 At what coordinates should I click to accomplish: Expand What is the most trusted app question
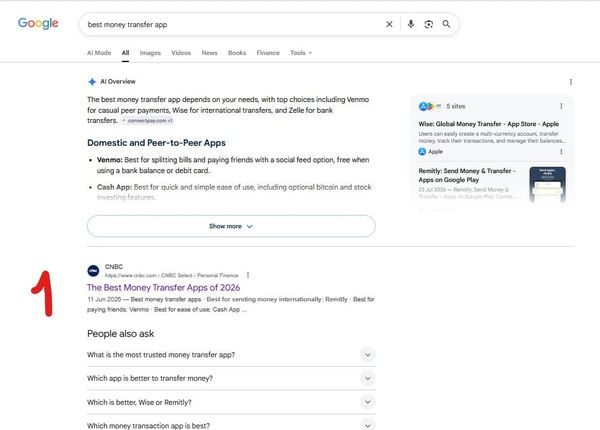(x=231, y=355)
